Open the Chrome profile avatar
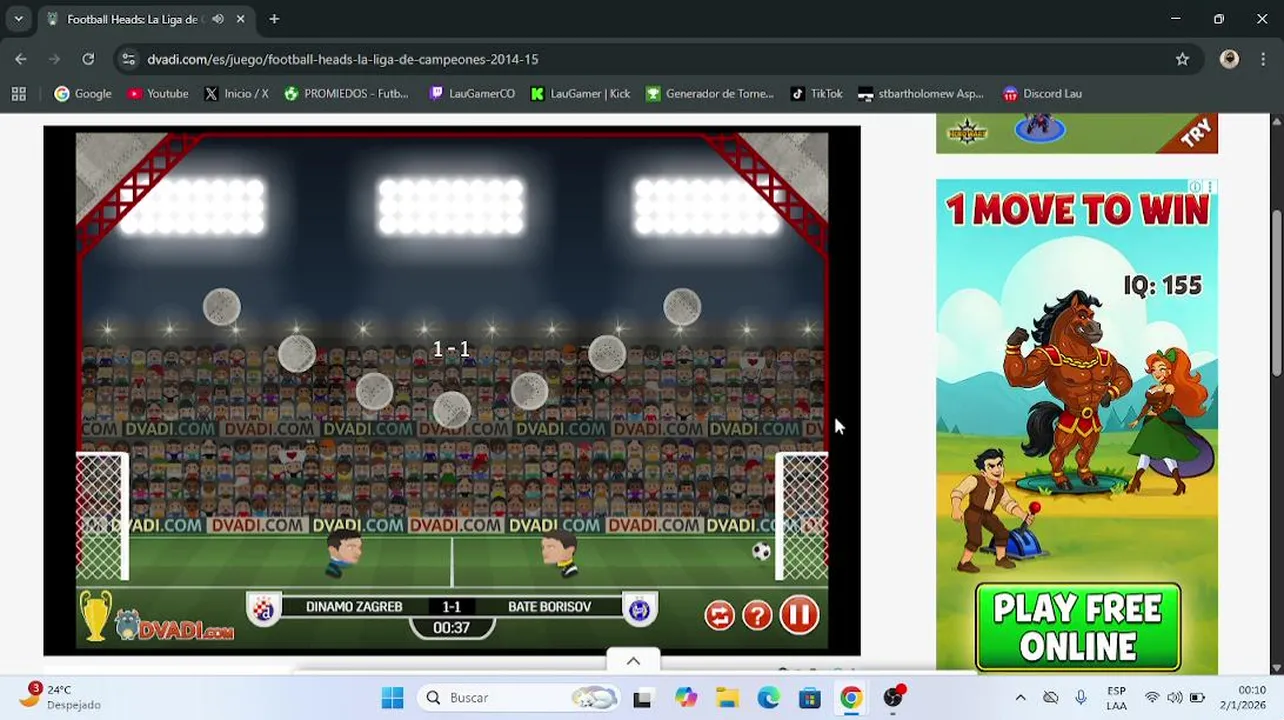The height and width of the screenshot is (720, 1284). click(1229, 59)
